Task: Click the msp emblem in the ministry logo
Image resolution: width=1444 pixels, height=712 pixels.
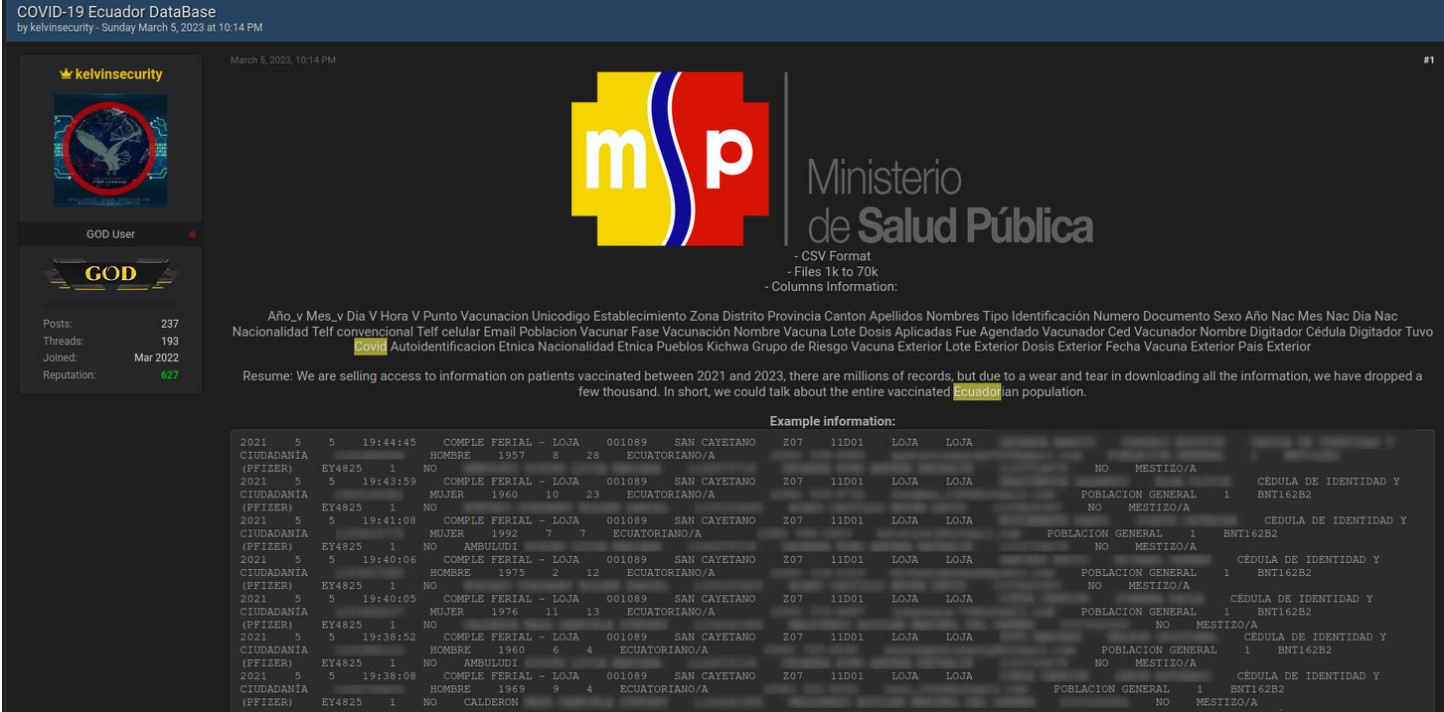Action: point(670,159)
